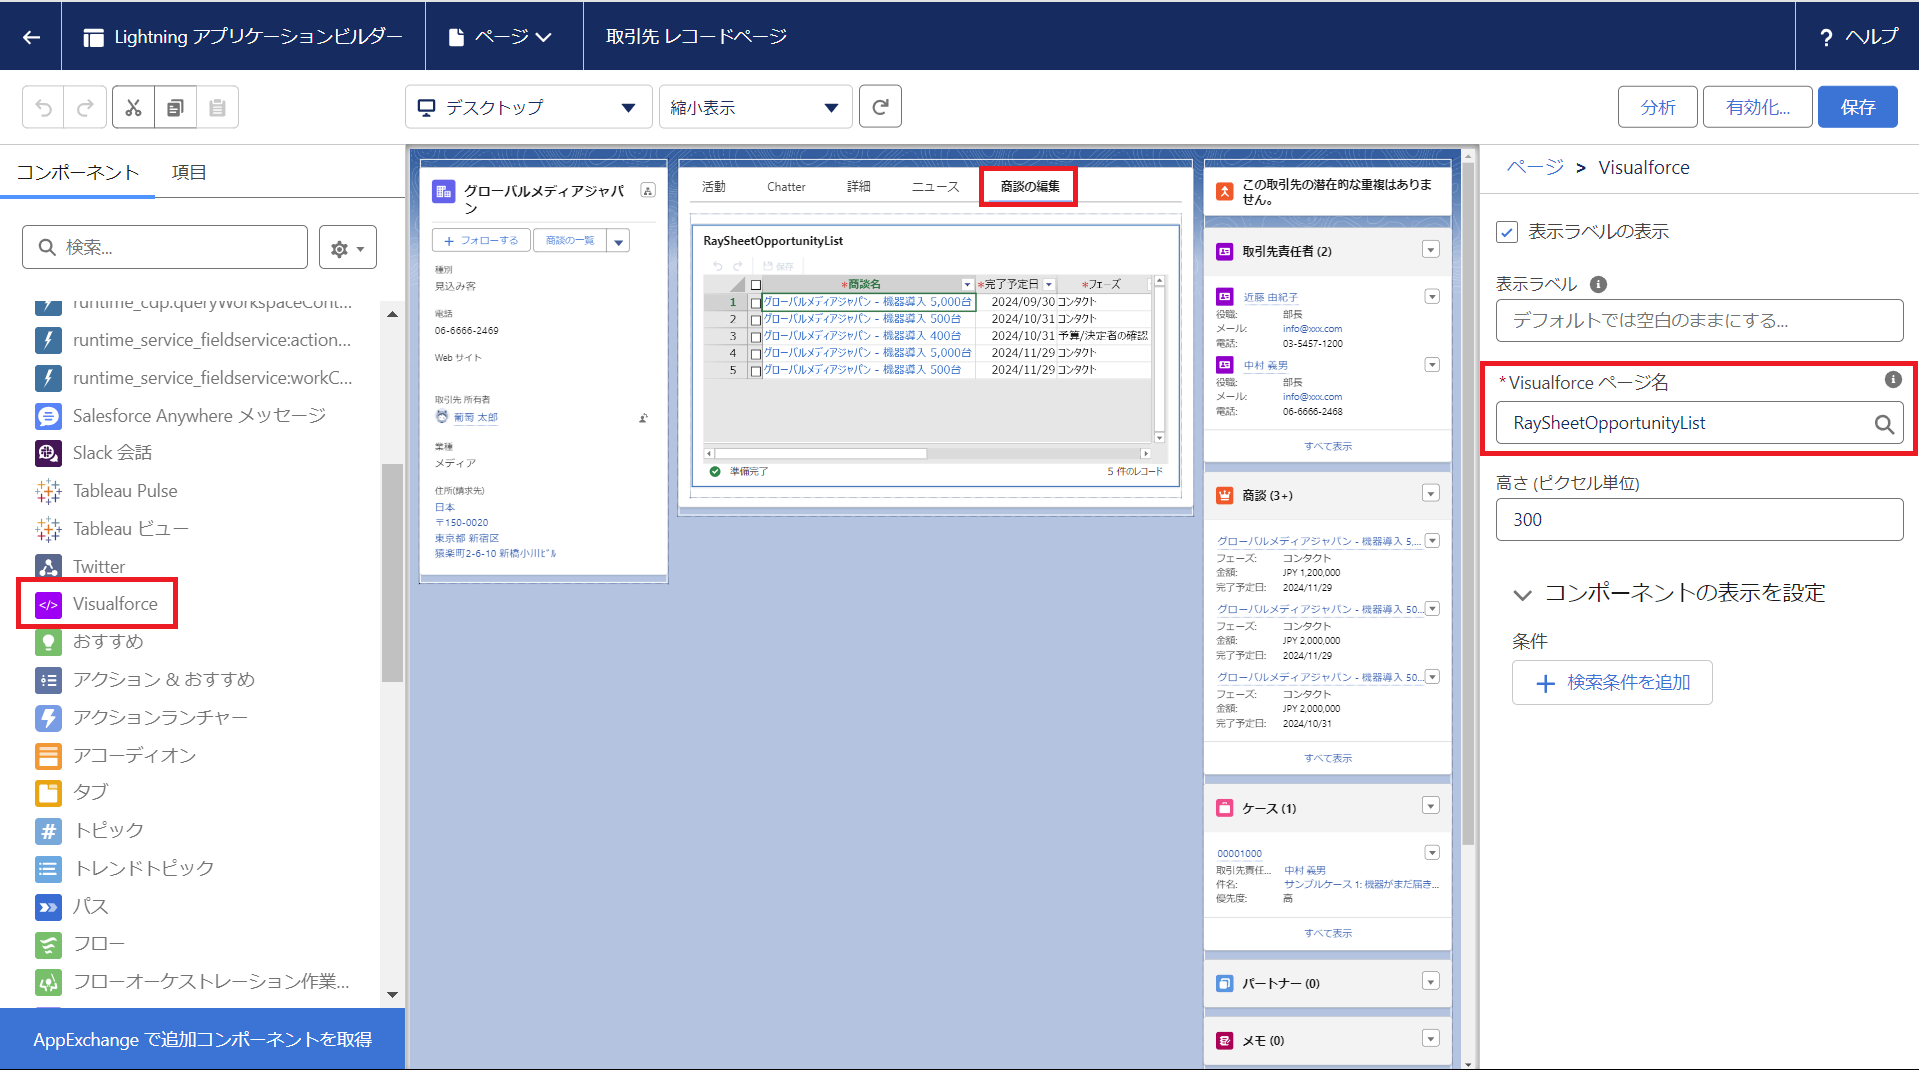This screenshot has height=1070, width=1919.
Task: Copy the selected component
Action: [175, 107]
